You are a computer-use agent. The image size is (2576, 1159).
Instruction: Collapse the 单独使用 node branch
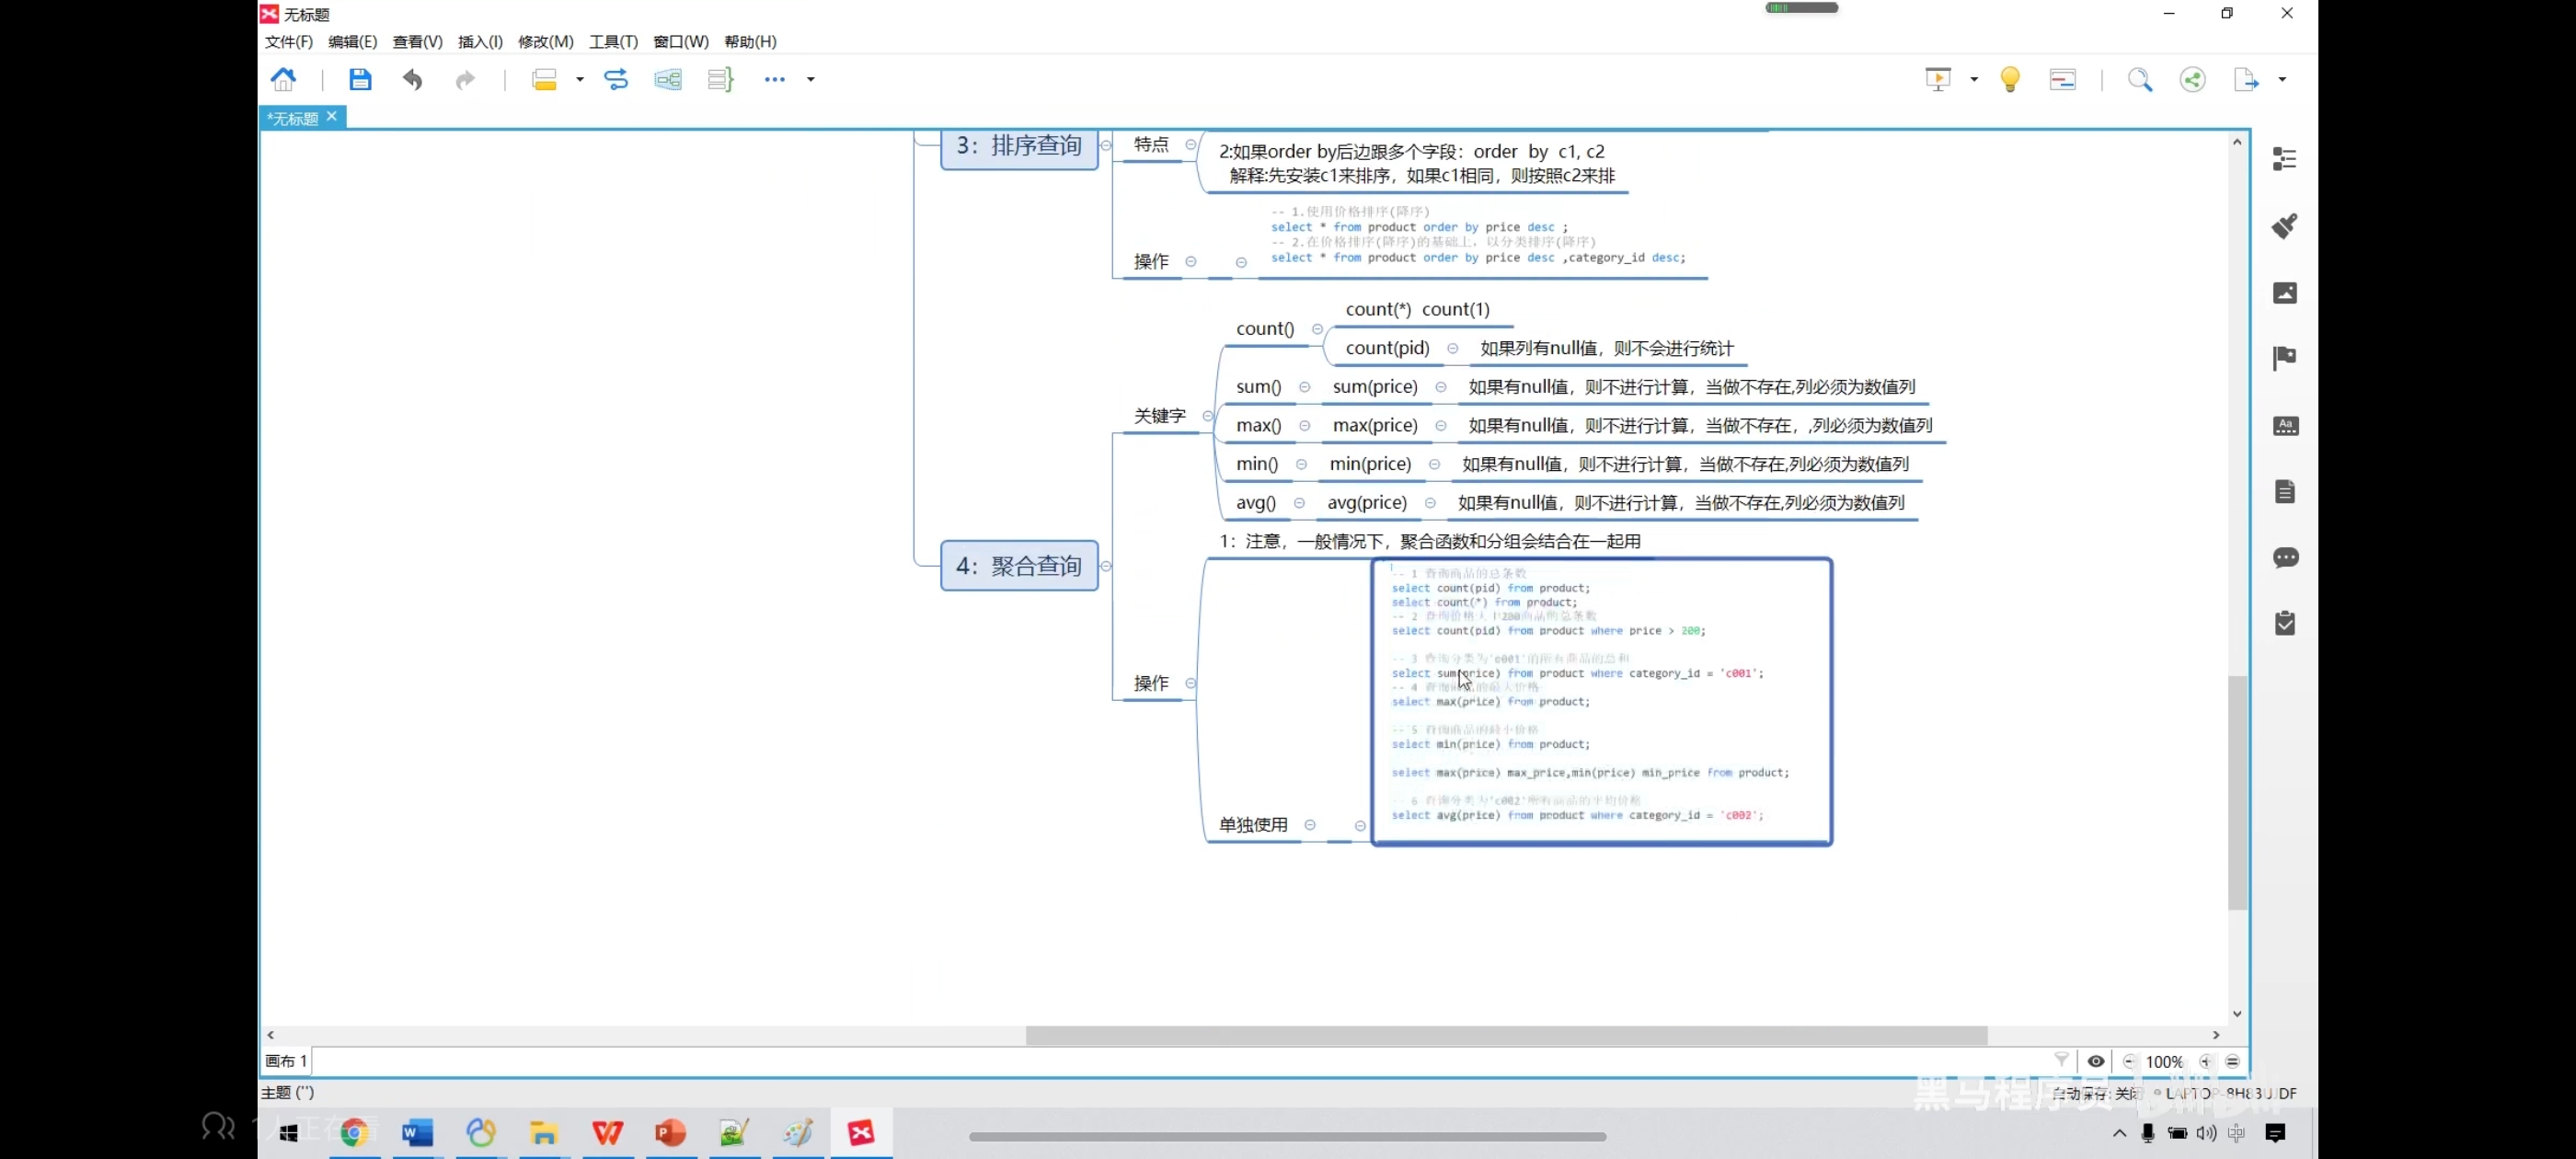(1309, 825)
